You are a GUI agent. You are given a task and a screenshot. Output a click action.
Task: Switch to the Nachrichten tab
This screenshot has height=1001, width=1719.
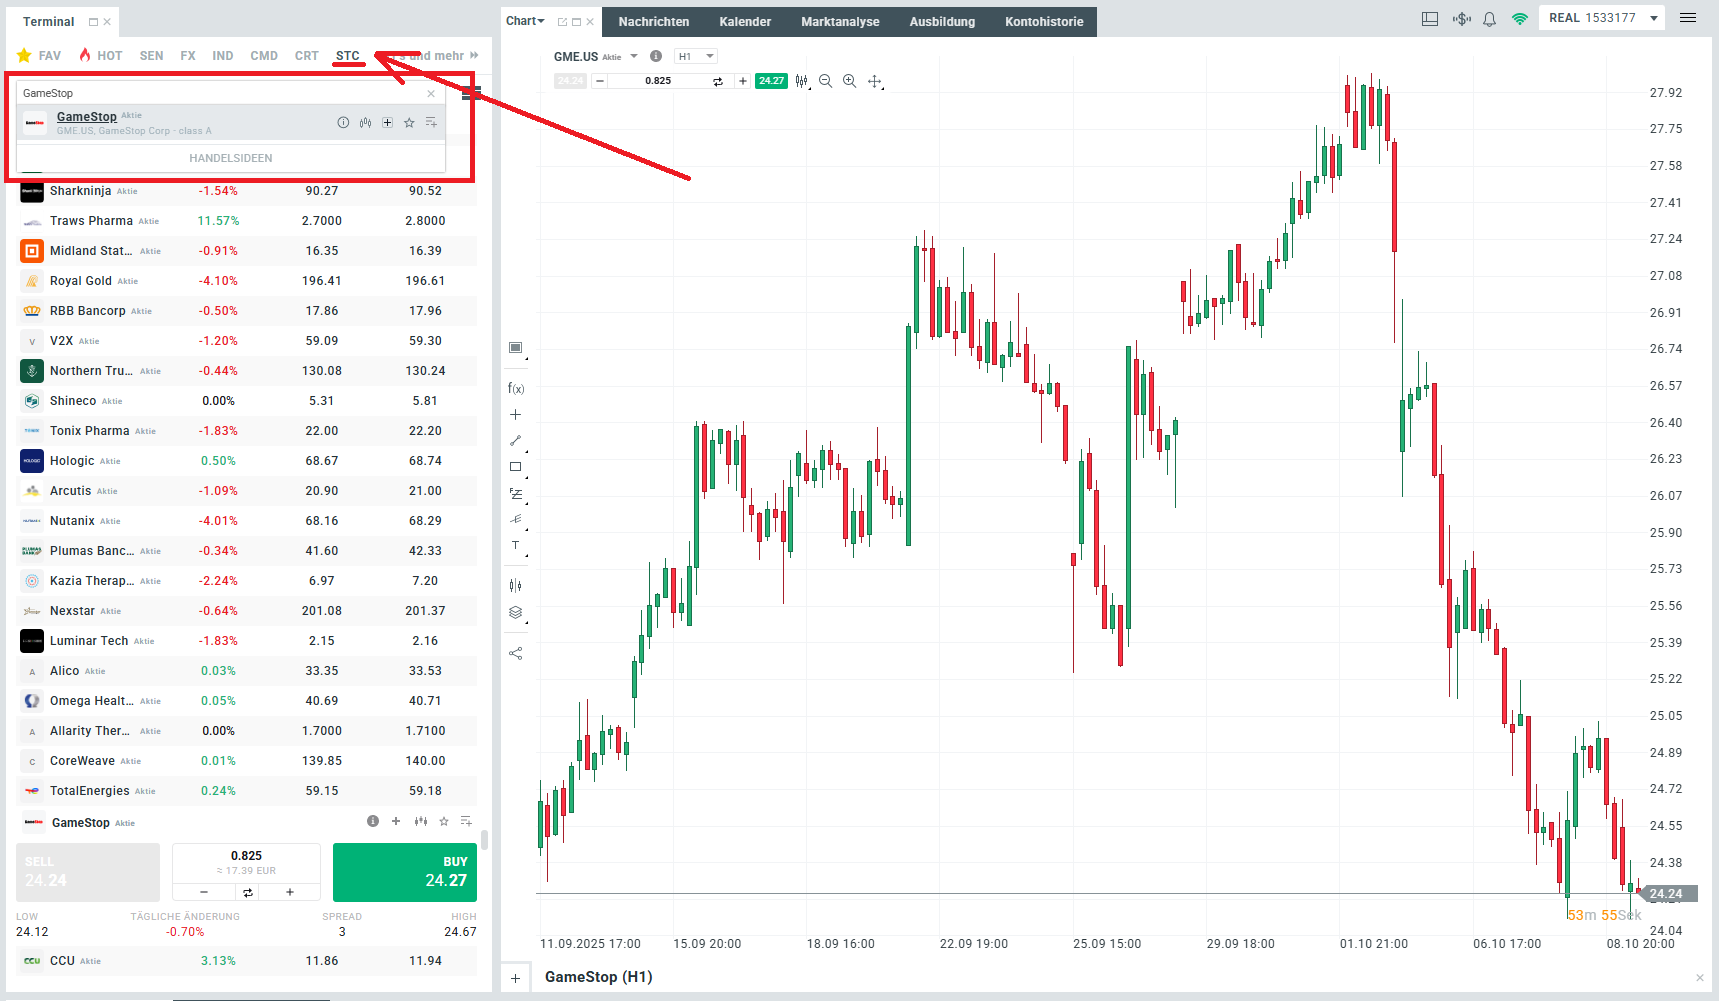[653, 21]
